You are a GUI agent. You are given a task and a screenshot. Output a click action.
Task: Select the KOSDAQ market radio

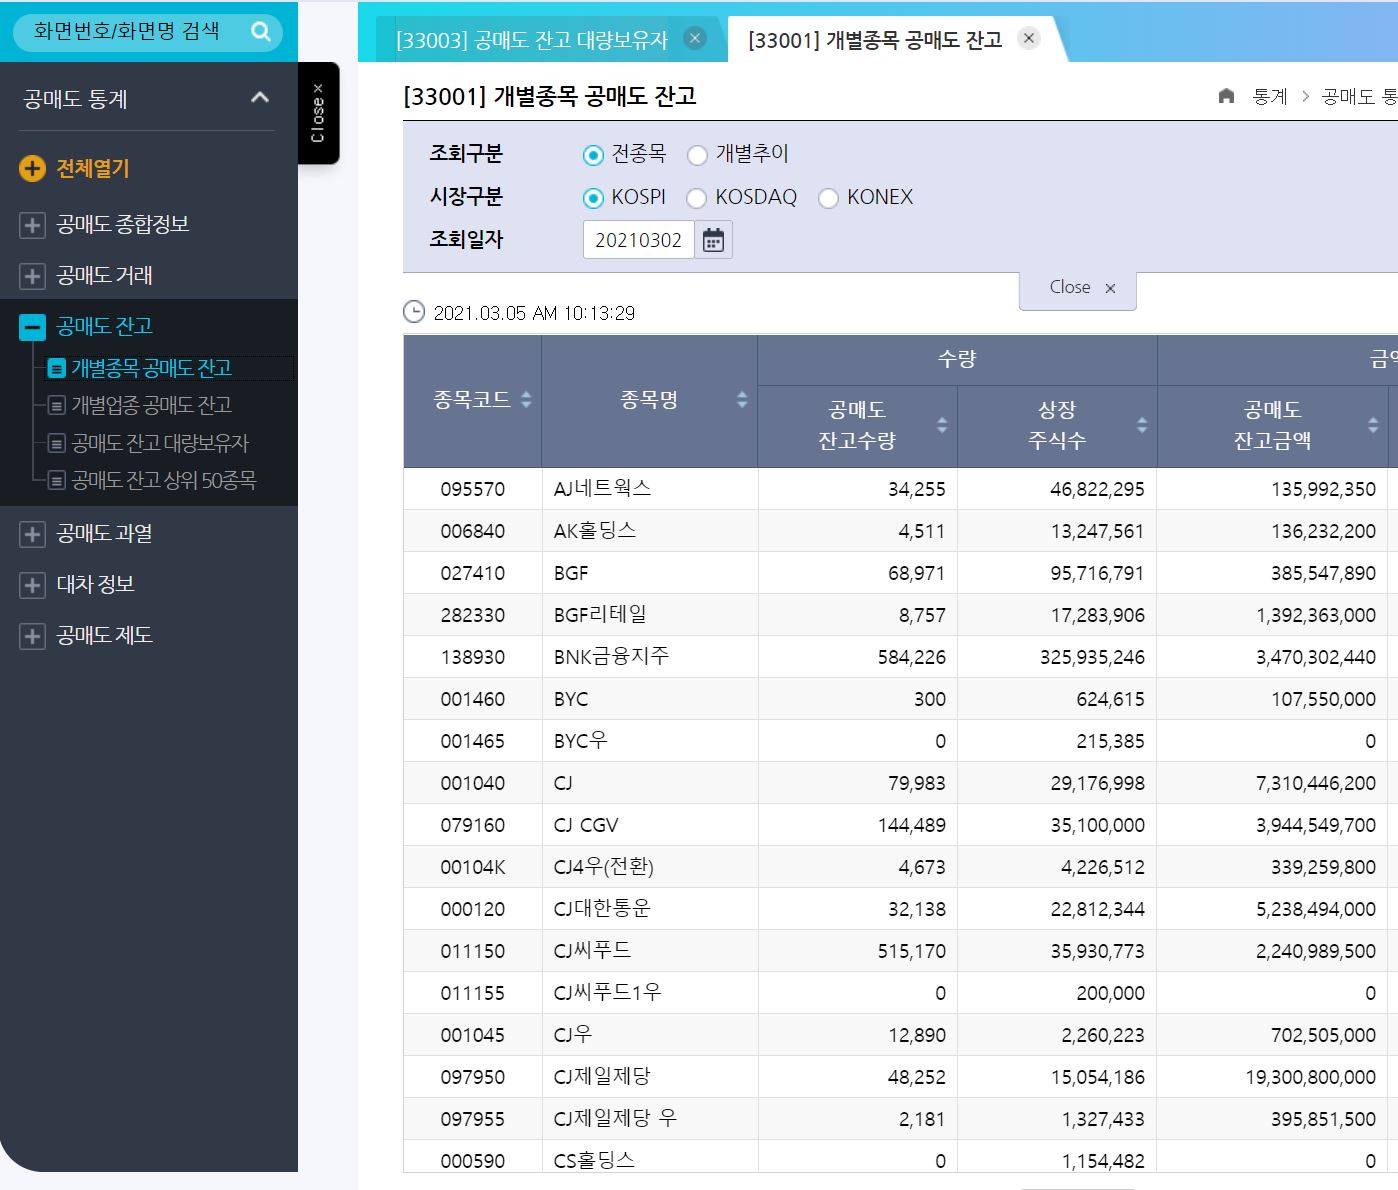697,198
